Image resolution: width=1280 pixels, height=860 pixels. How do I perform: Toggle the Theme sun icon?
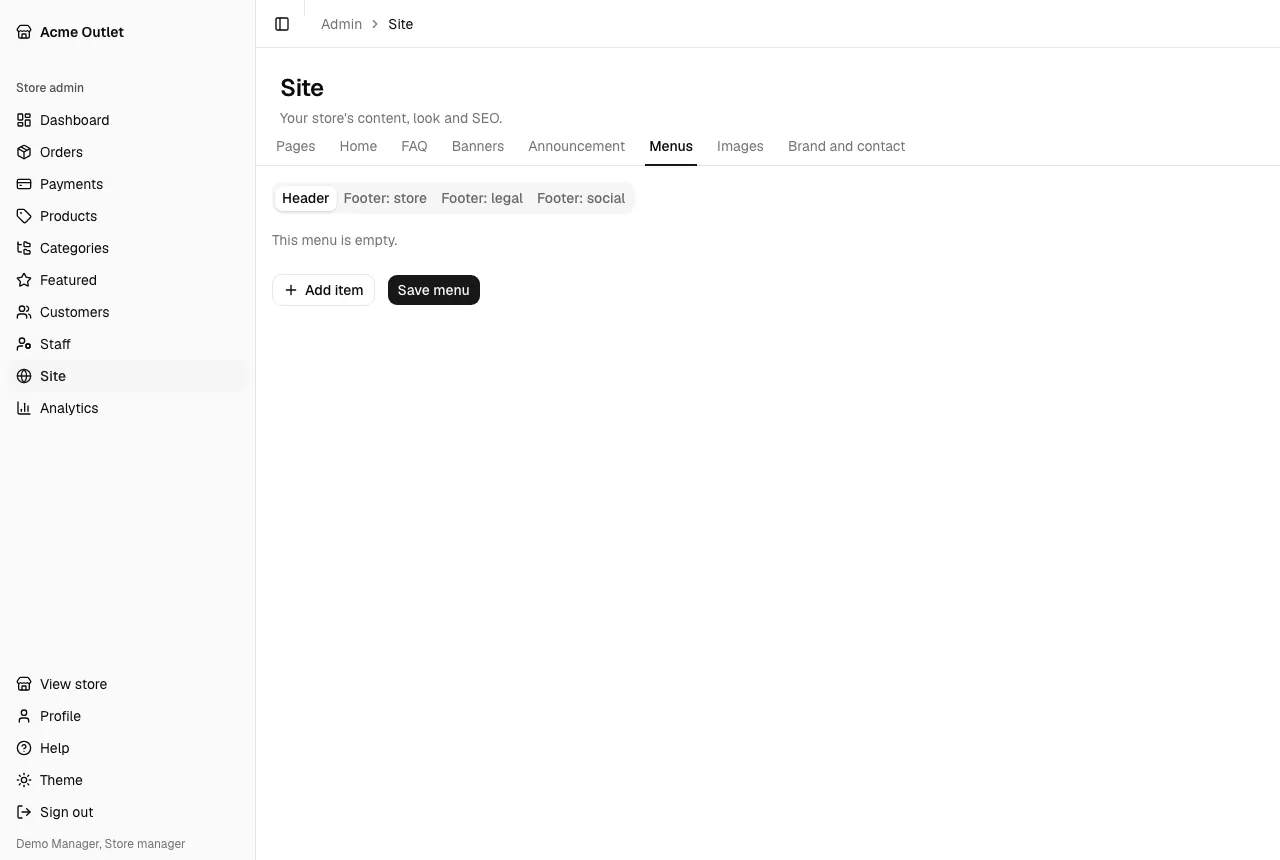[x=24, y=780]
